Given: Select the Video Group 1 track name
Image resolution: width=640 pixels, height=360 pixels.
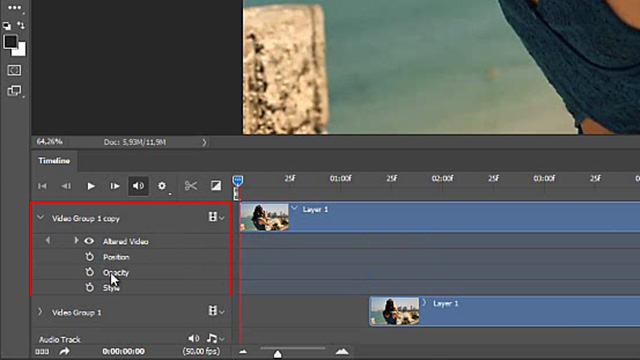Looking at the screenshot, I should (x=77, y=313).
